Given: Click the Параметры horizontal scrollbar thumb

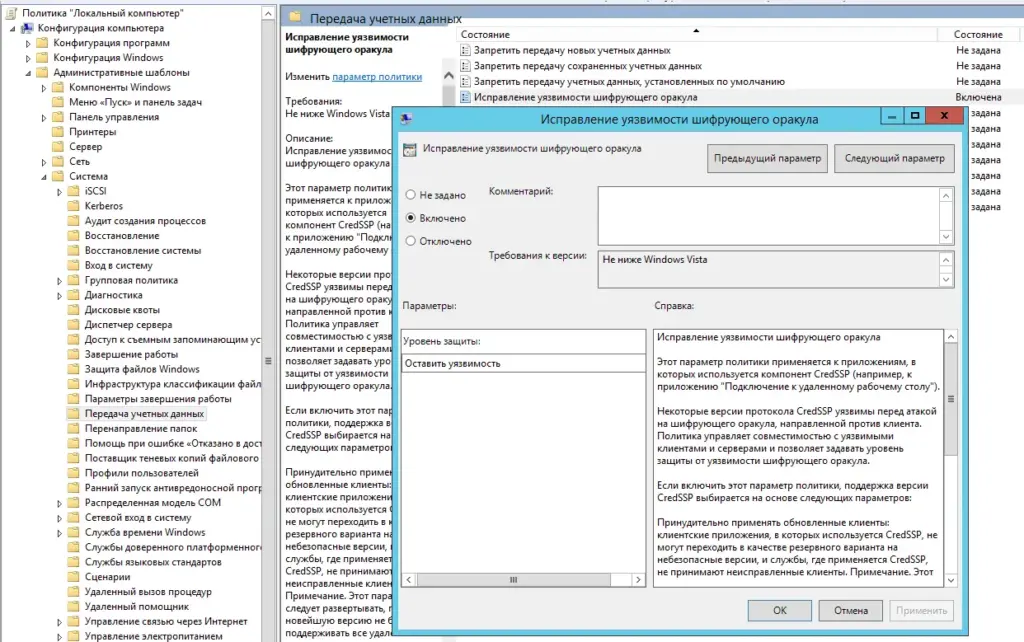Looking at the screenshot, I should click(x=513, y=579).
